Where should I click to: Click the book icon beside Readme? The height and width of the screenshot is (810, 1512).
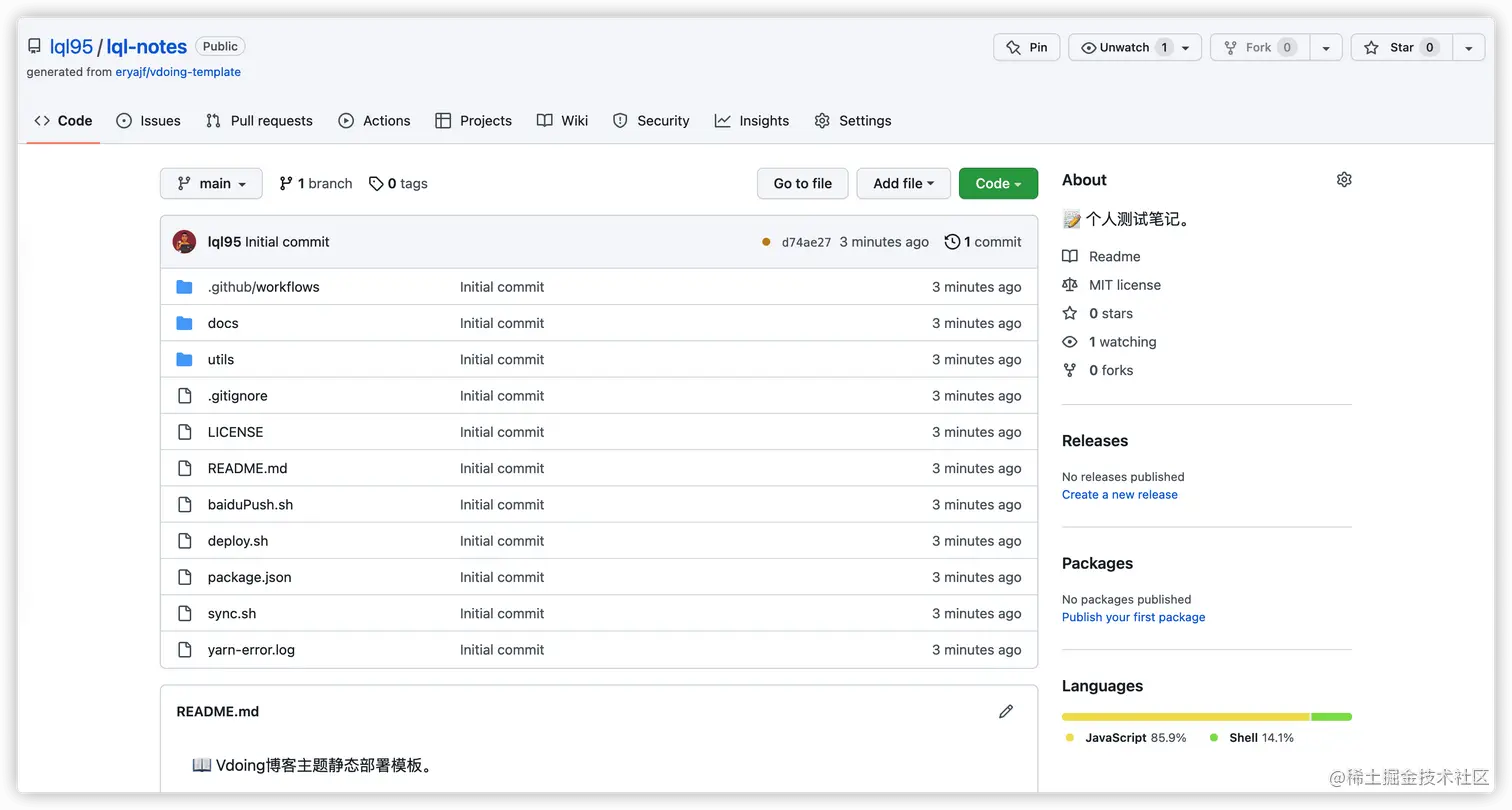tap(1070, 257)
